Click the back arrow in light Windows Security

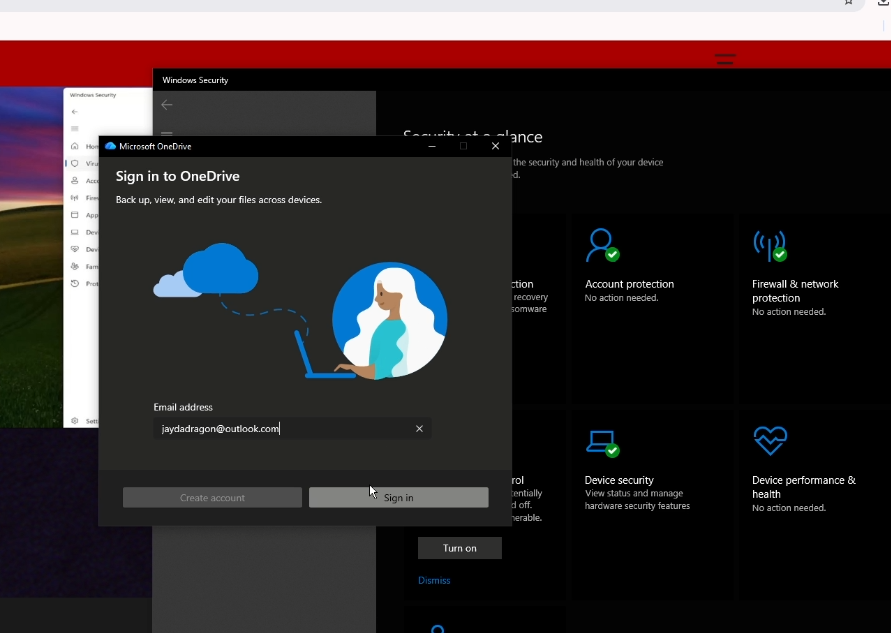74,112
